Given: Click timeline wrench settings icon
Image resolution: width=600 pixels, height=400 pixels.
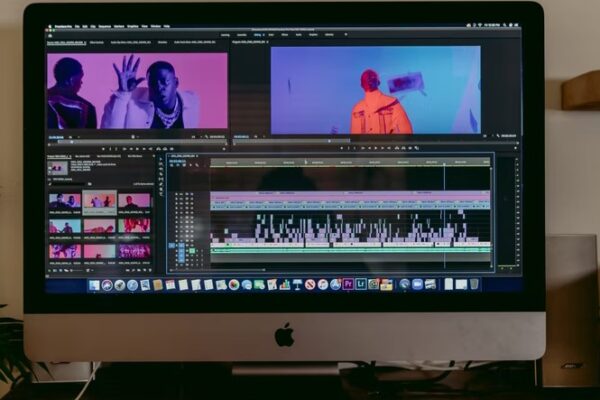Looking at the screenshot, I should coord(197,165).
